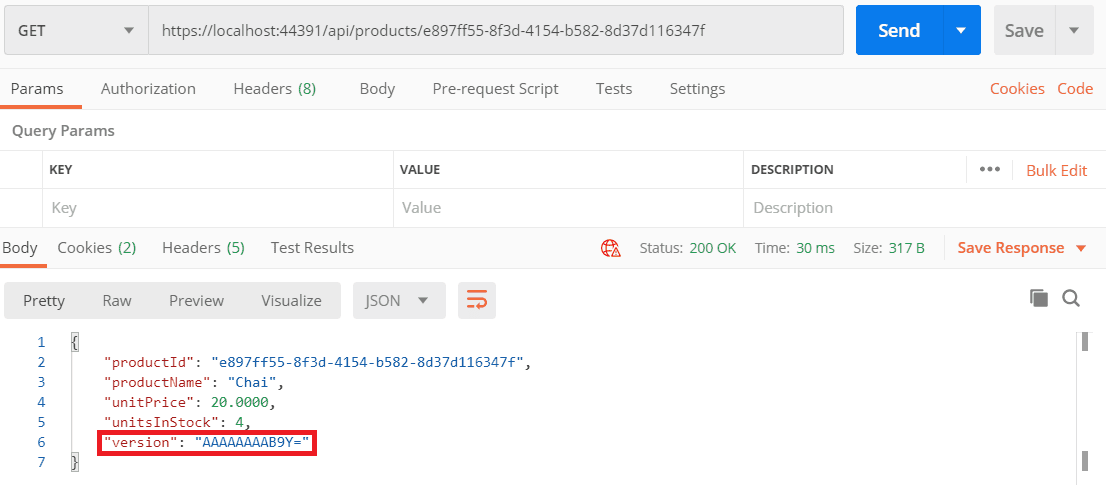This screenshot has width=1106, height=485.
Task: Open the request Headers (8) tab
Action: pyautogui.click(x=274, y=89)
